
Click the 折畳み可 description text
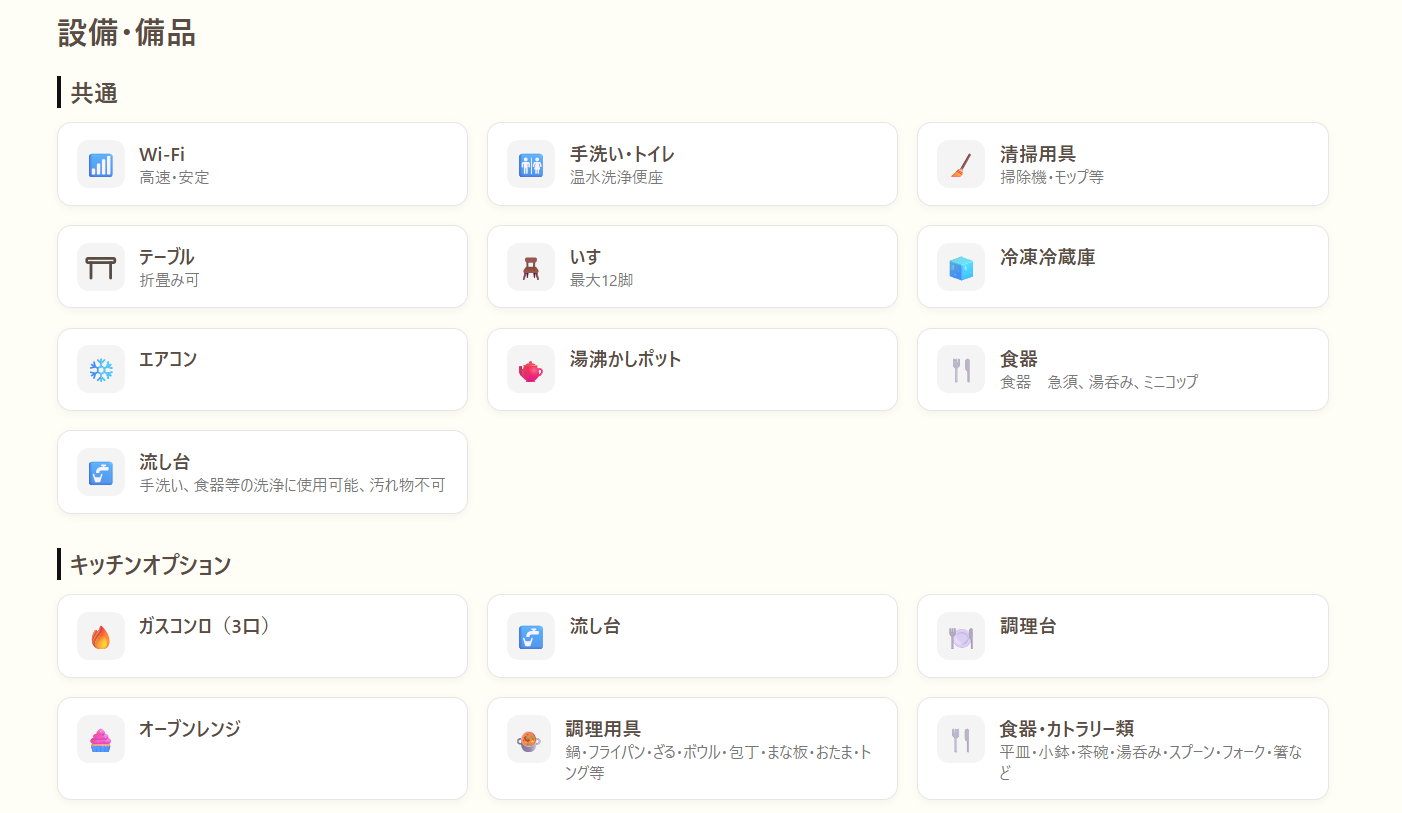pos(170,281)
